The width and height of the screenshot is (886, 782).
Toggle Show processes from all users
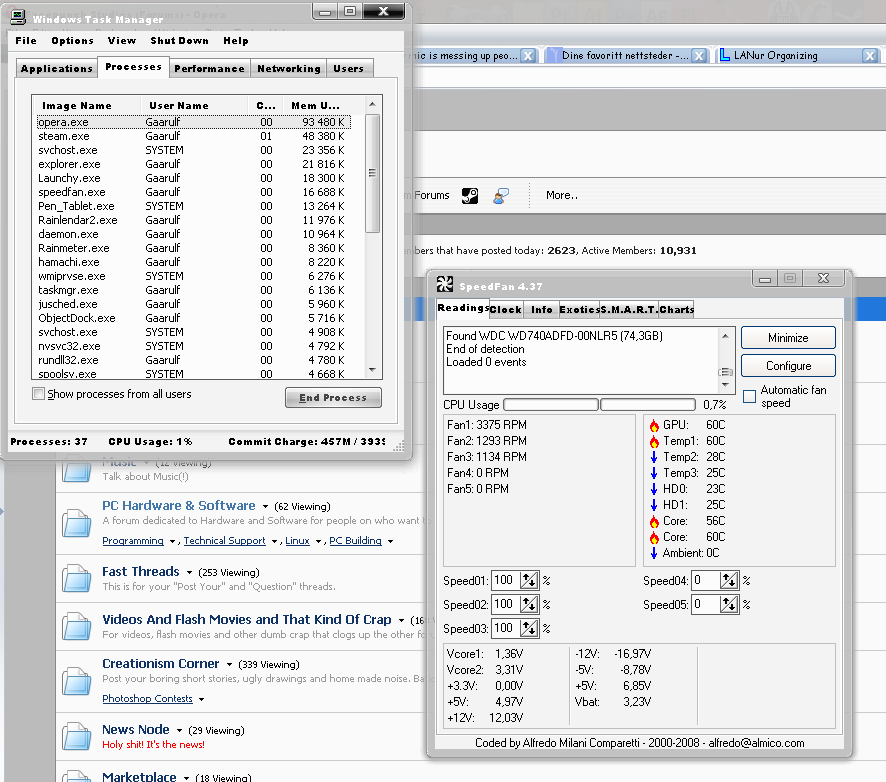(x=38, y=394)
